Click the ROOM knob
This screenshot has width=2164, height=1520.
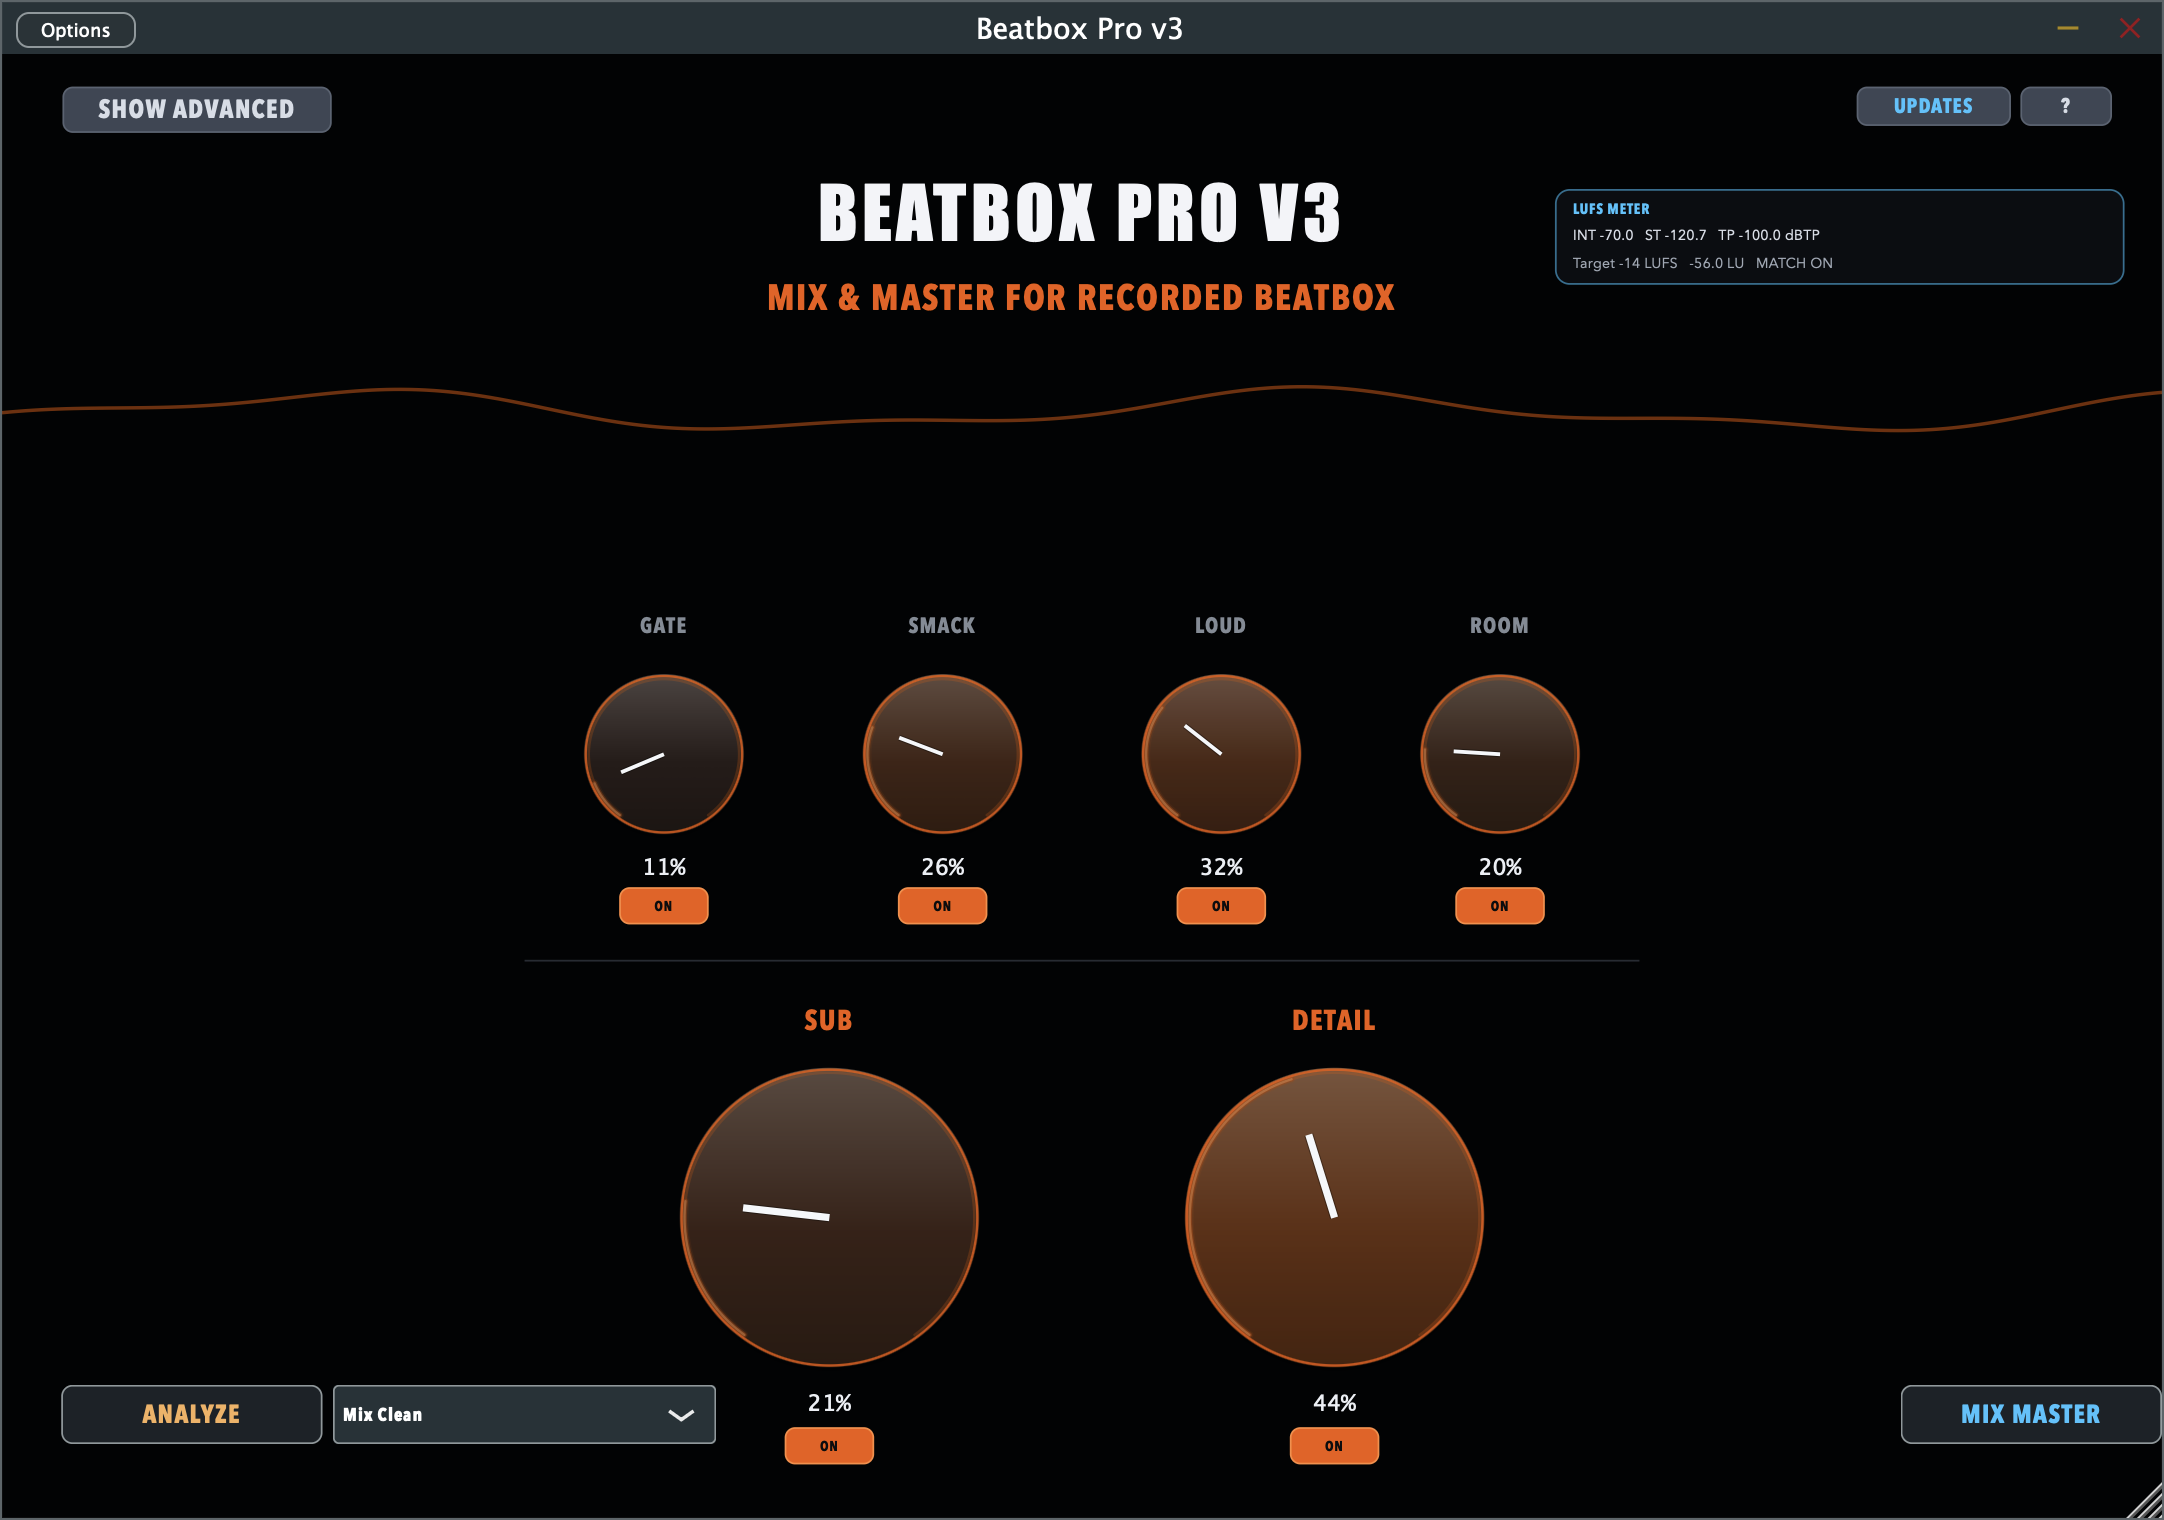(1500, 754)
